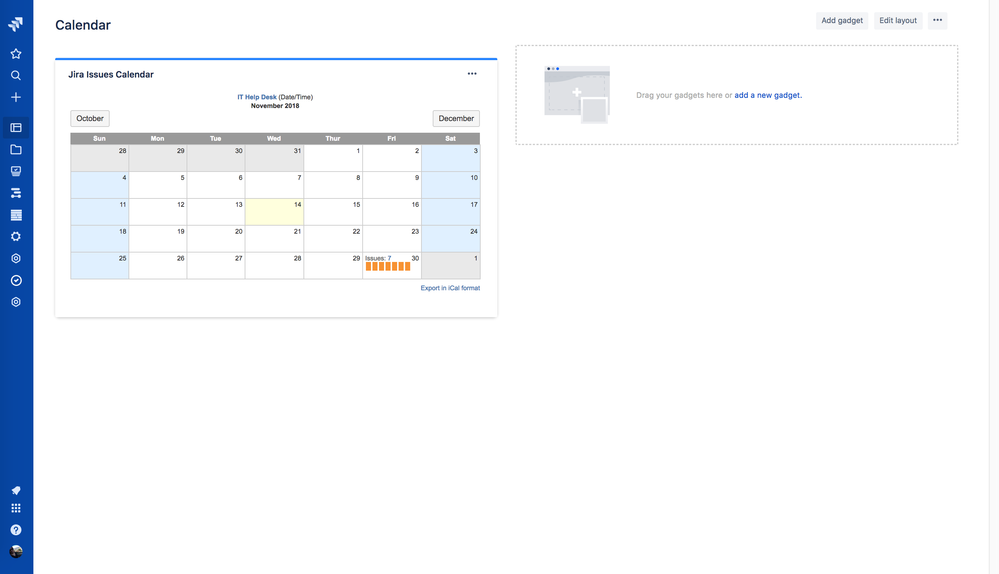
Task: Select calendar day 11
Action: coord(99,212)
